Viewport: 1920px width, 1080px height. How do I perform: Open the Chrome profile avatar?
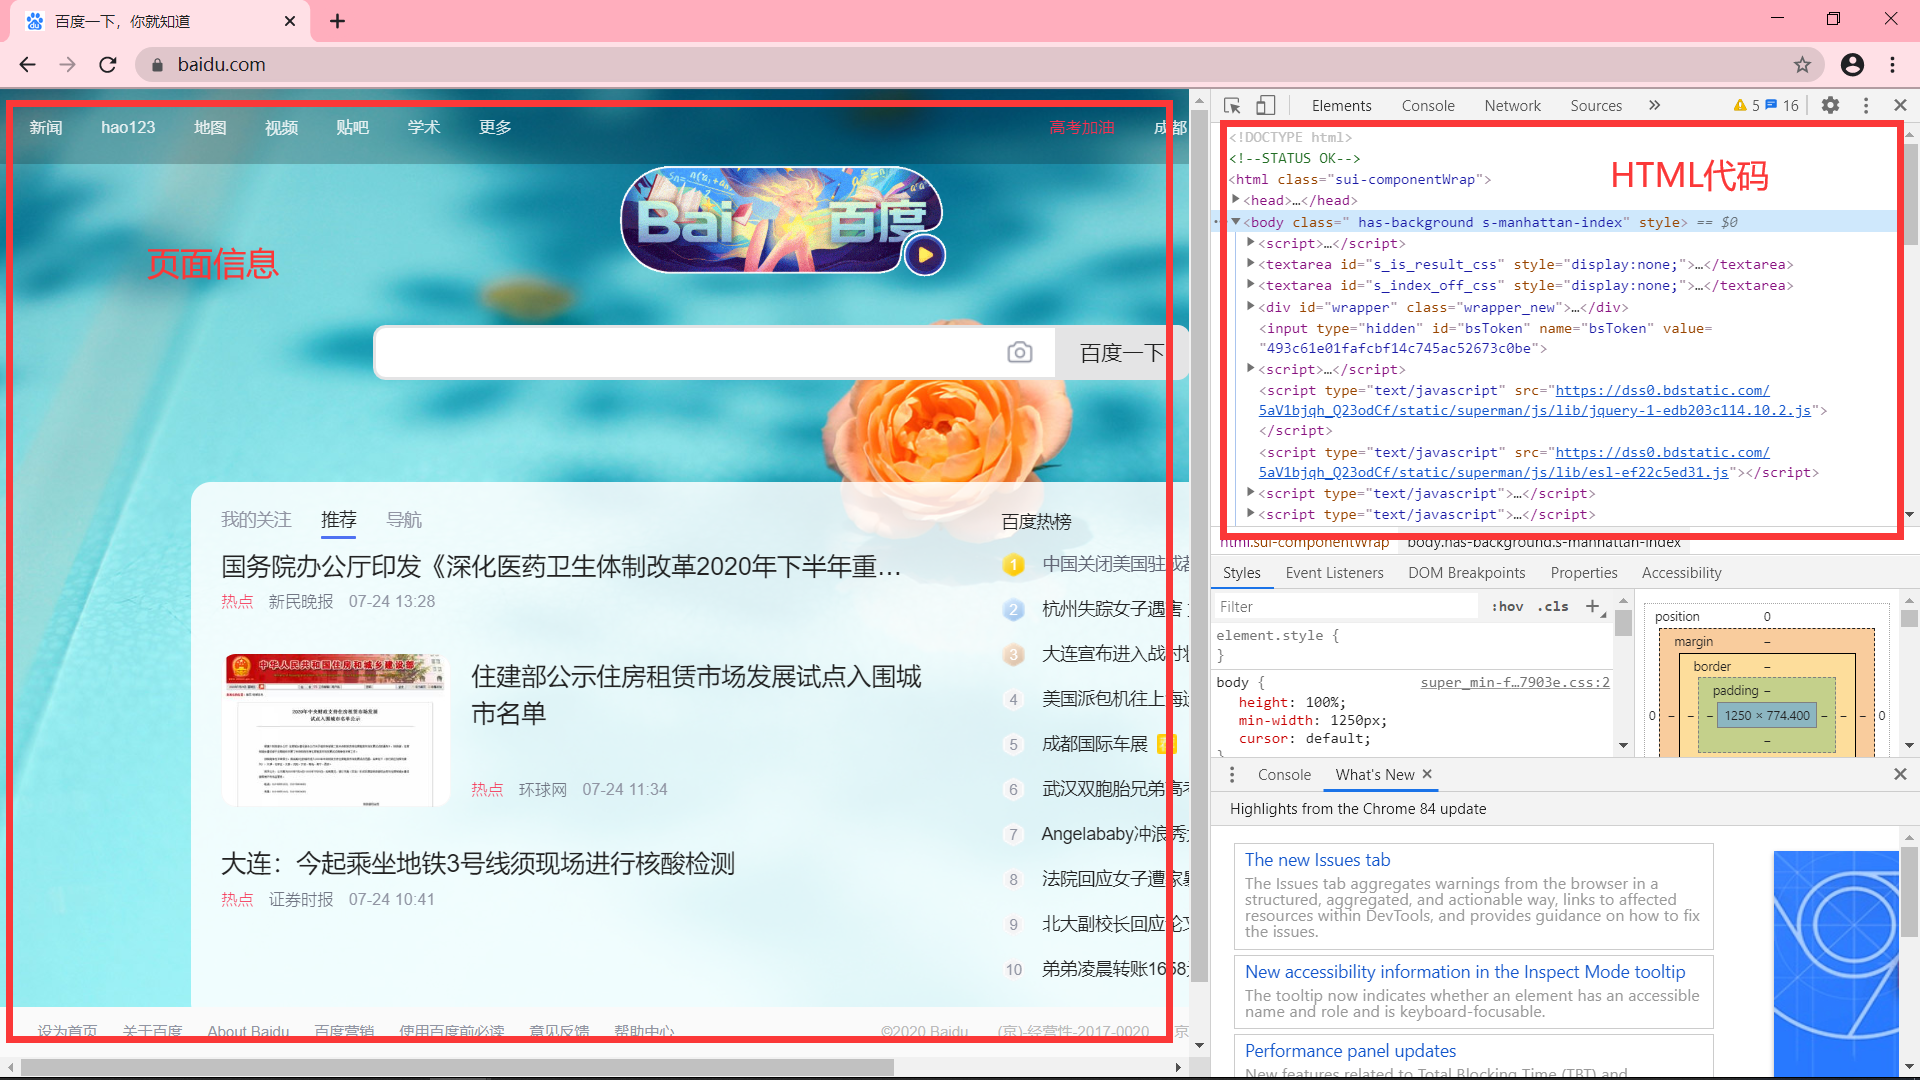click(x=1852, y=65)
